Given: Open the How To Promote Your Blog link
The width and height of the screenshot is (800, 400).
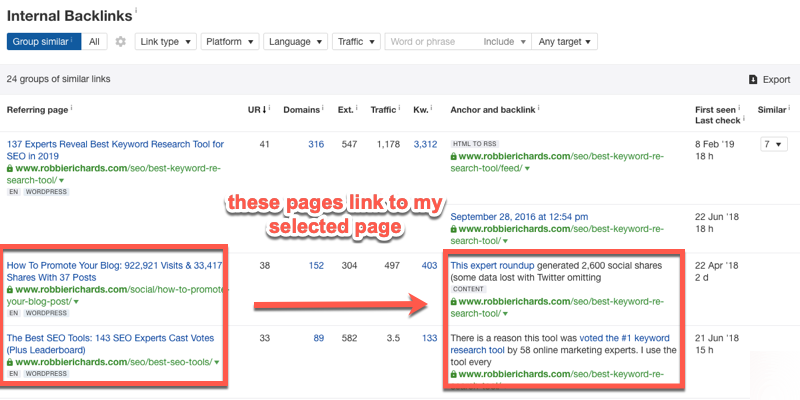Looking at the screenshot, I should click(115, 271).
